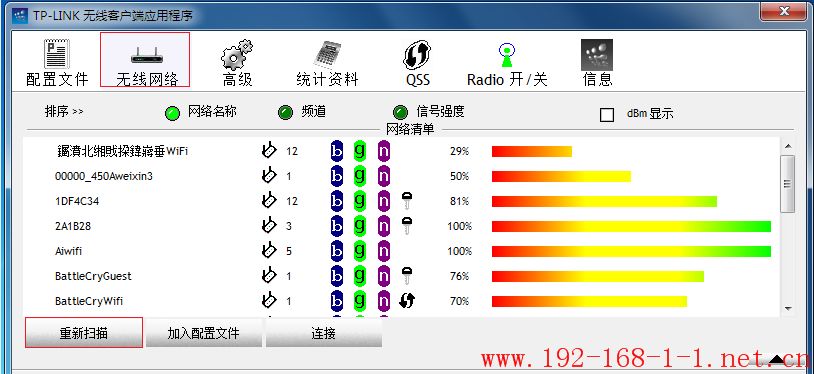The image size is (814, 374).
Task: Click the network list scroll up arrow
Action: [x=788, y=146]
